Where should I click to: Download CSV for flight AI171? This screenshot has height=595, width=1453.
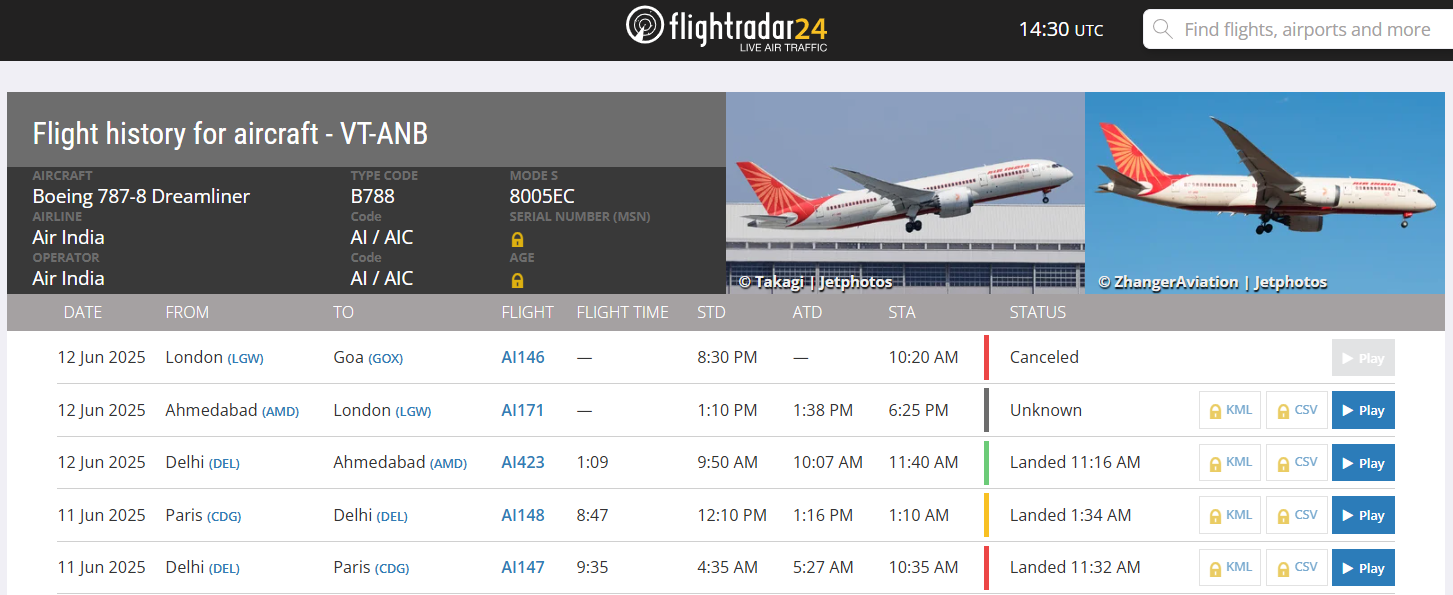(1296, 410)
